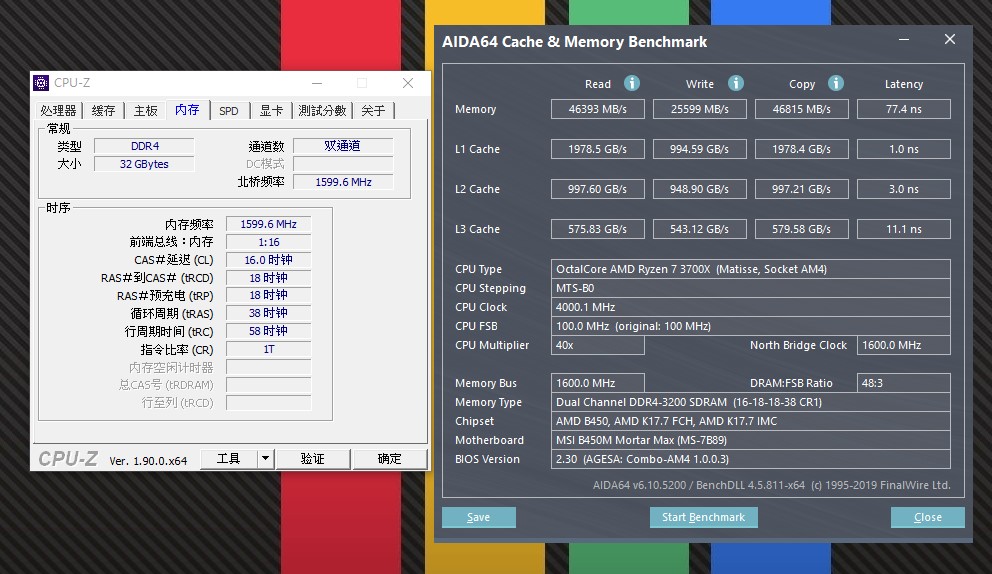Minimize the CPU-Z window
Screen dimensions: 992x574
(317, 83)
